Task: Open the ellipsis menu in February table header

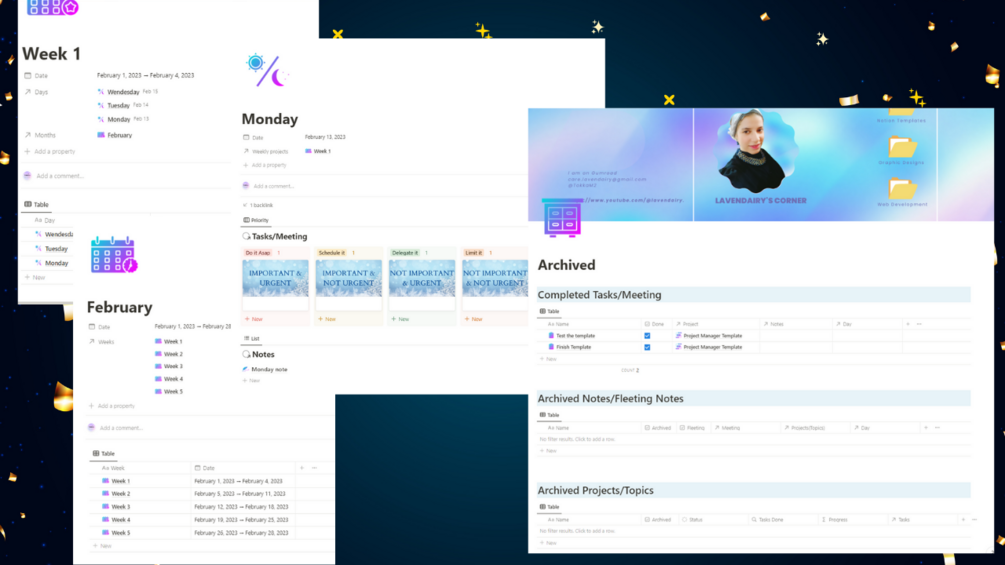Action: pos(314,468)
